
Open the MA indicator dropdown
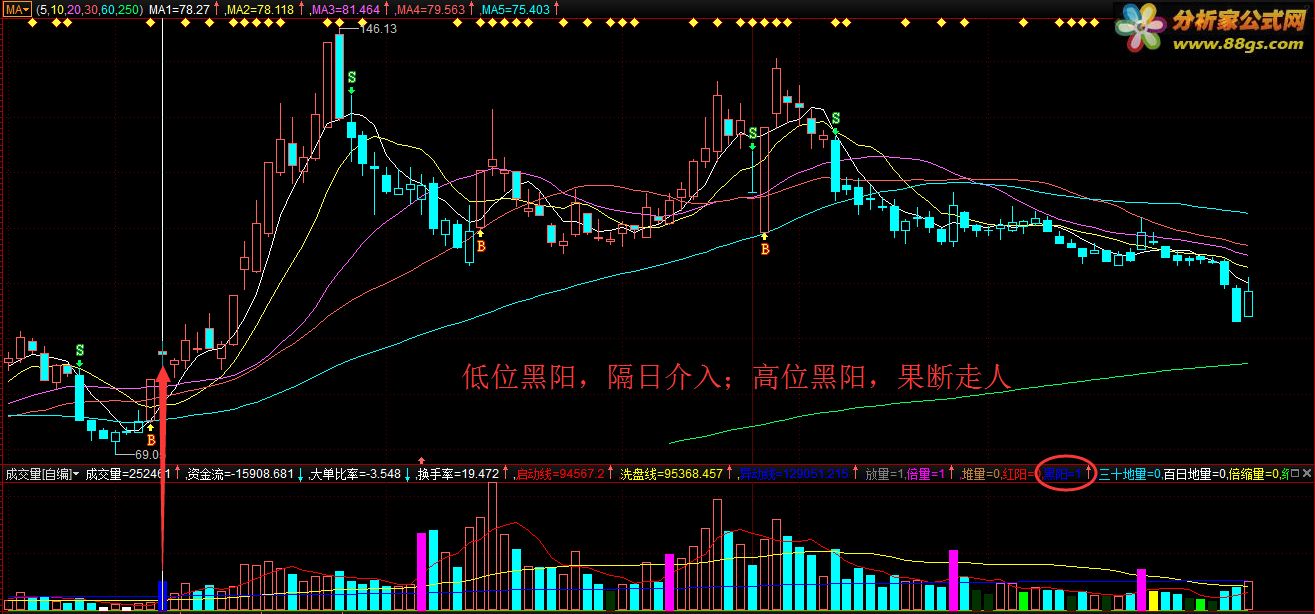[16, 9]
